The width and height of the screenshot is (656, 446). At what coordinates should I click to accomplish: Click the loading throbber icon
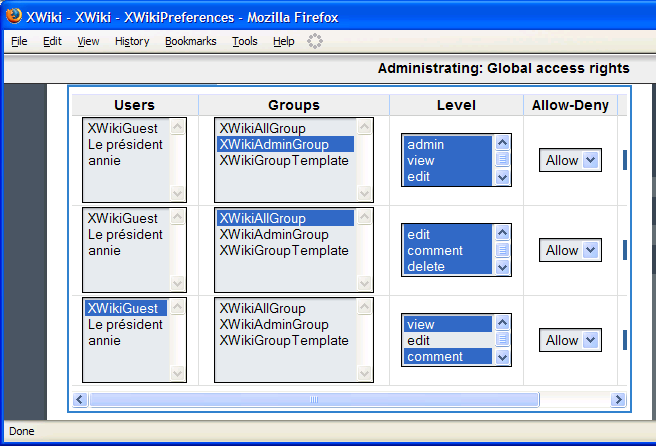tap(315, 41)
